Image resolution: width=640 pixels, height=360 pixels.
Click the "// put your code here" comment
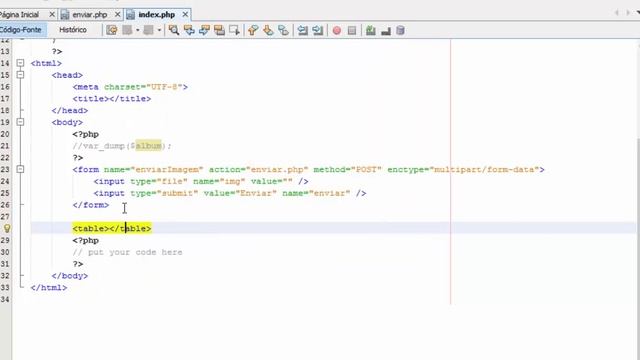tap(127, 252)
